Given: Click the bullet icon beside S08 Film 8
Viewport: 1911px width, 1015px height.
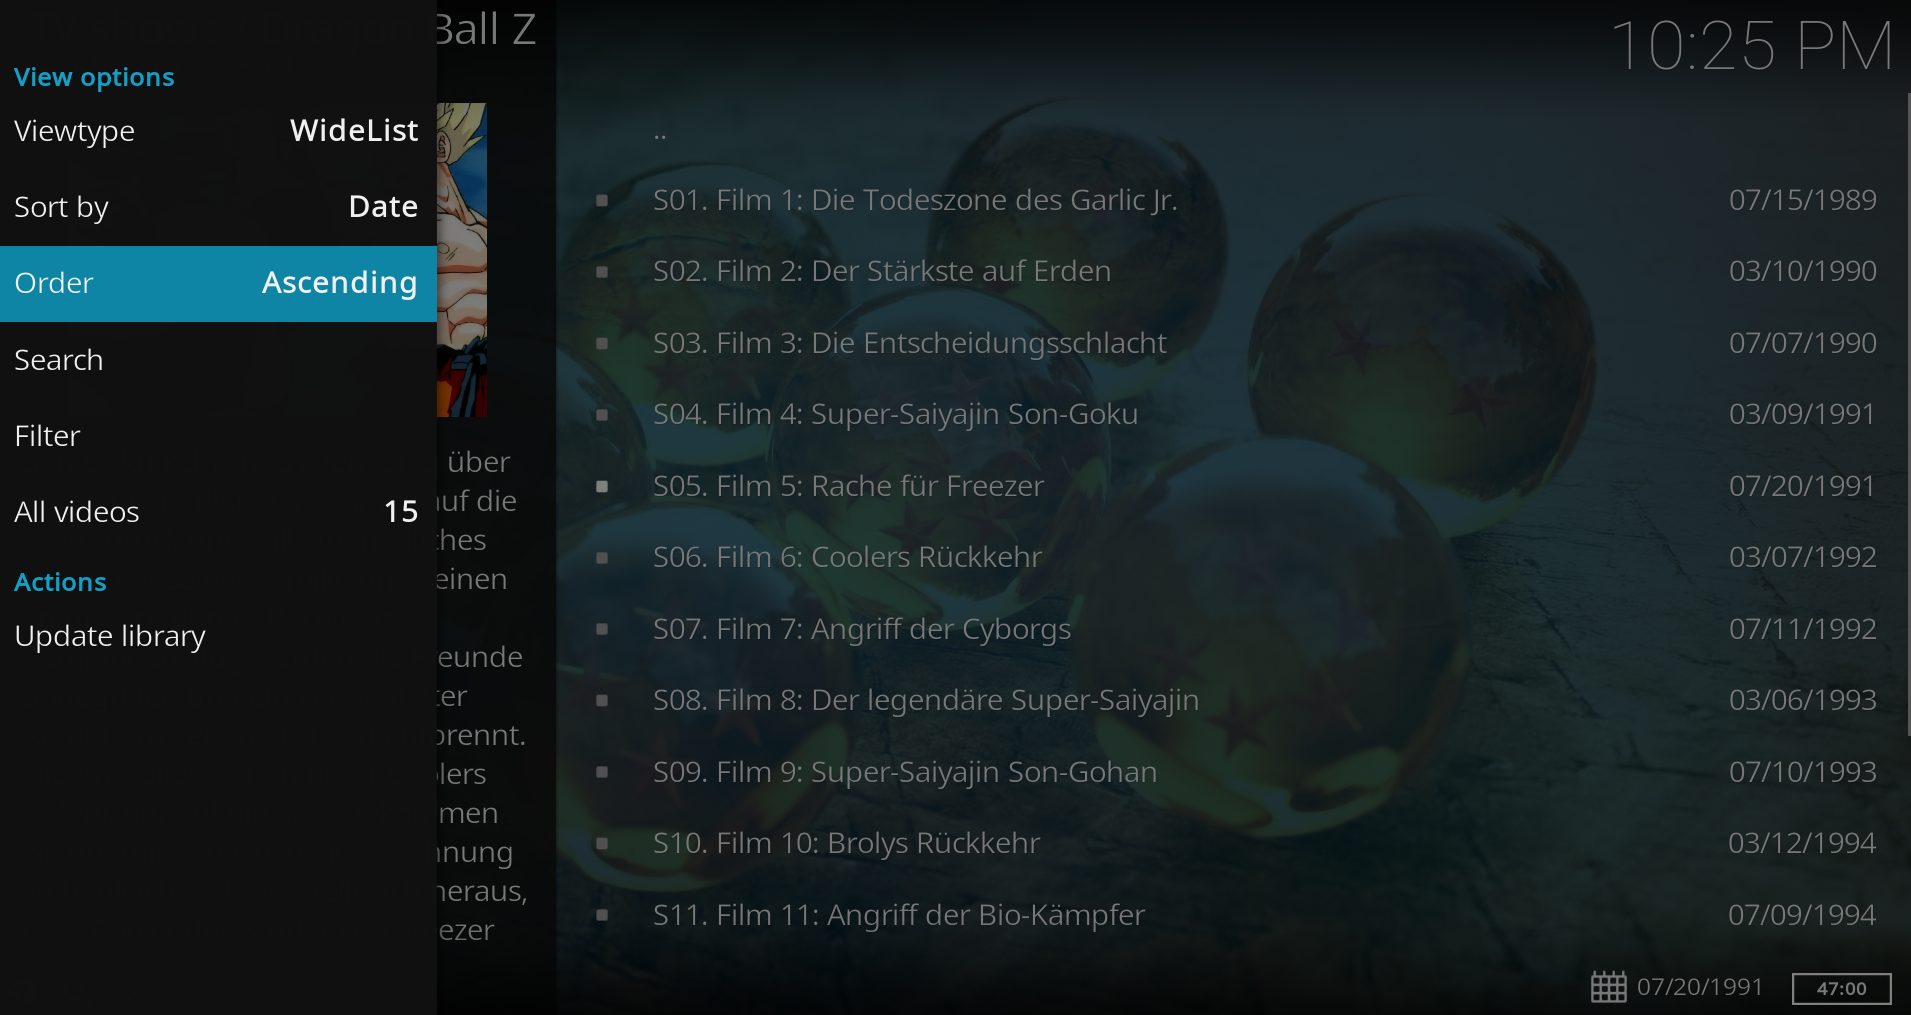Looking at the screenshot, I should click(602, 700).
